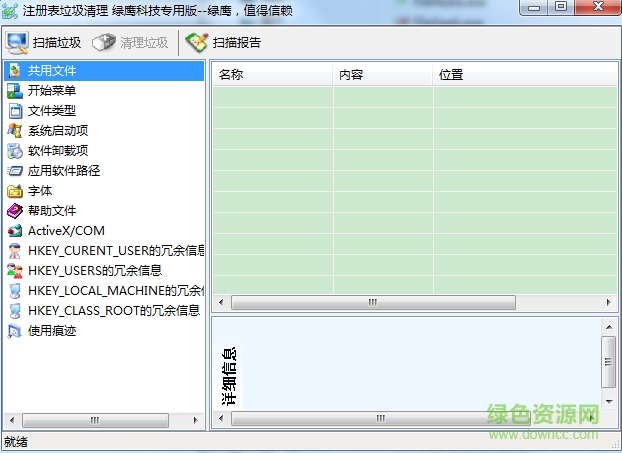Click the 软件卸载项 disc icon
Image resolution: width=622 pixels, height=453 pixels.
point(15,151)
